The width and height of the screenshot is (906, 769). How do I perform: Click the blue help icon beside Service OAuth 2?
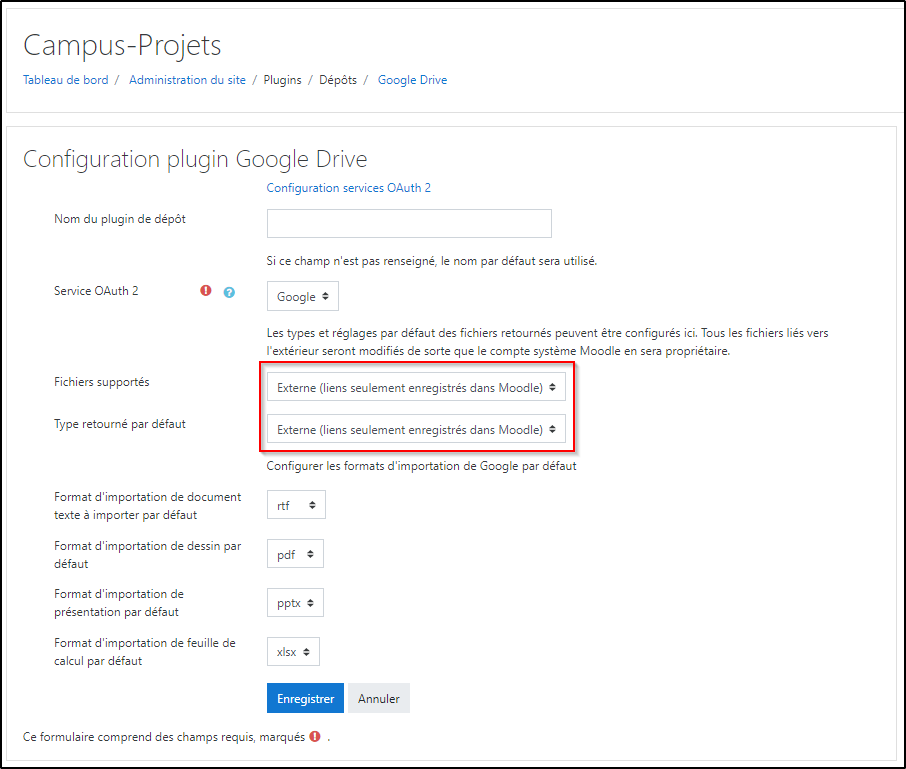[x=229, y=292]
